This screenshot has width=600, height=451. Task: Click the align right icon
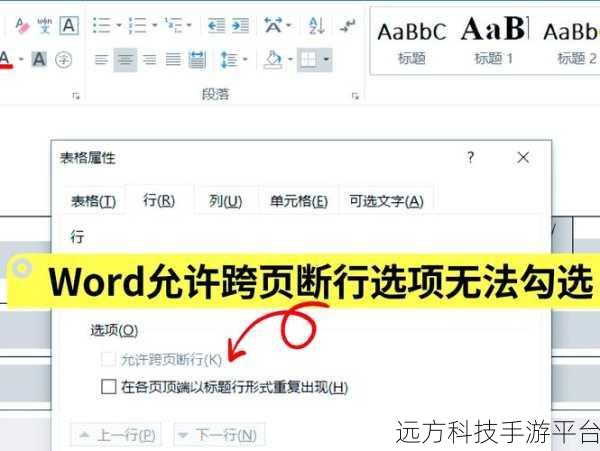pos(149,60)
